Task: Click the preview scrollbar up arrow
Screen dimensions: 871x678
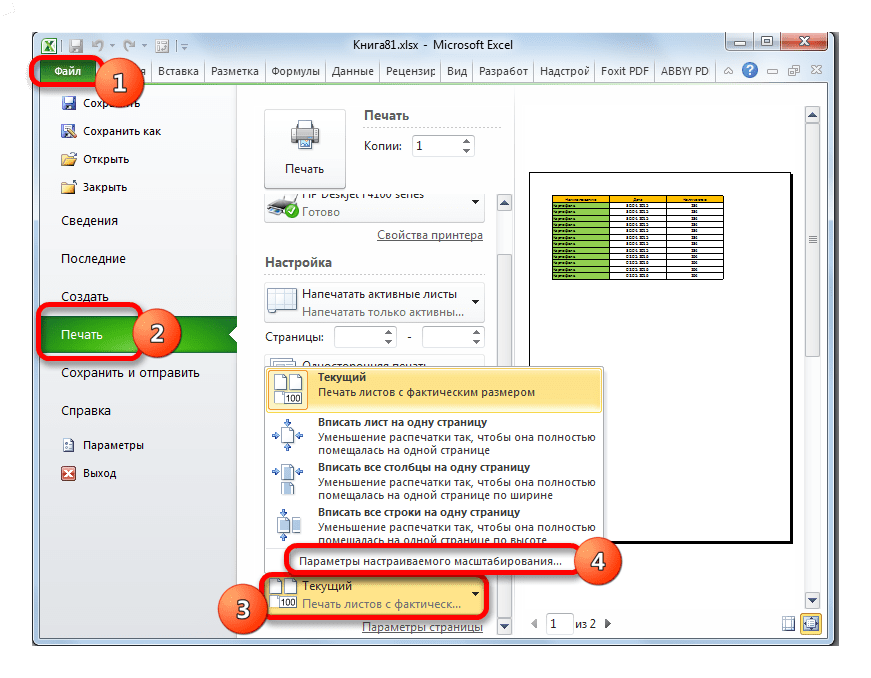Action: tap(812, 115)
